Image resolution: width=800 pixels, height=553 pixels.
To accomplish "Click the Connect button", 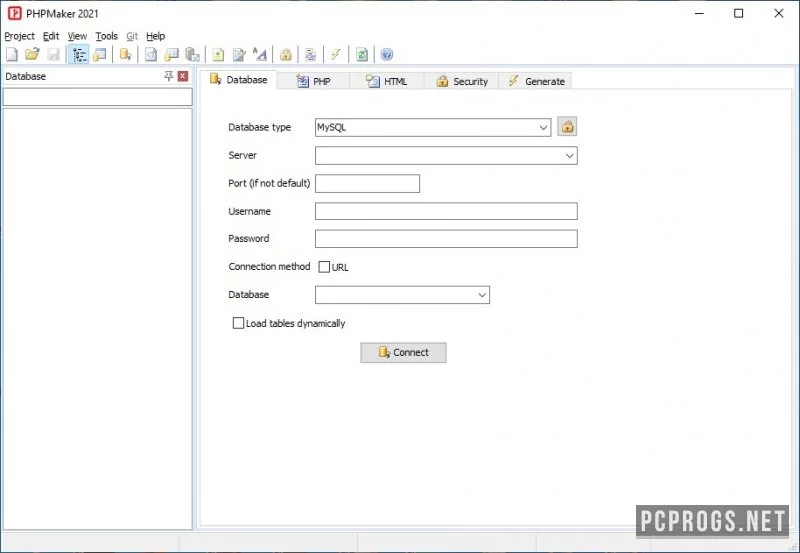I will 404,353.
